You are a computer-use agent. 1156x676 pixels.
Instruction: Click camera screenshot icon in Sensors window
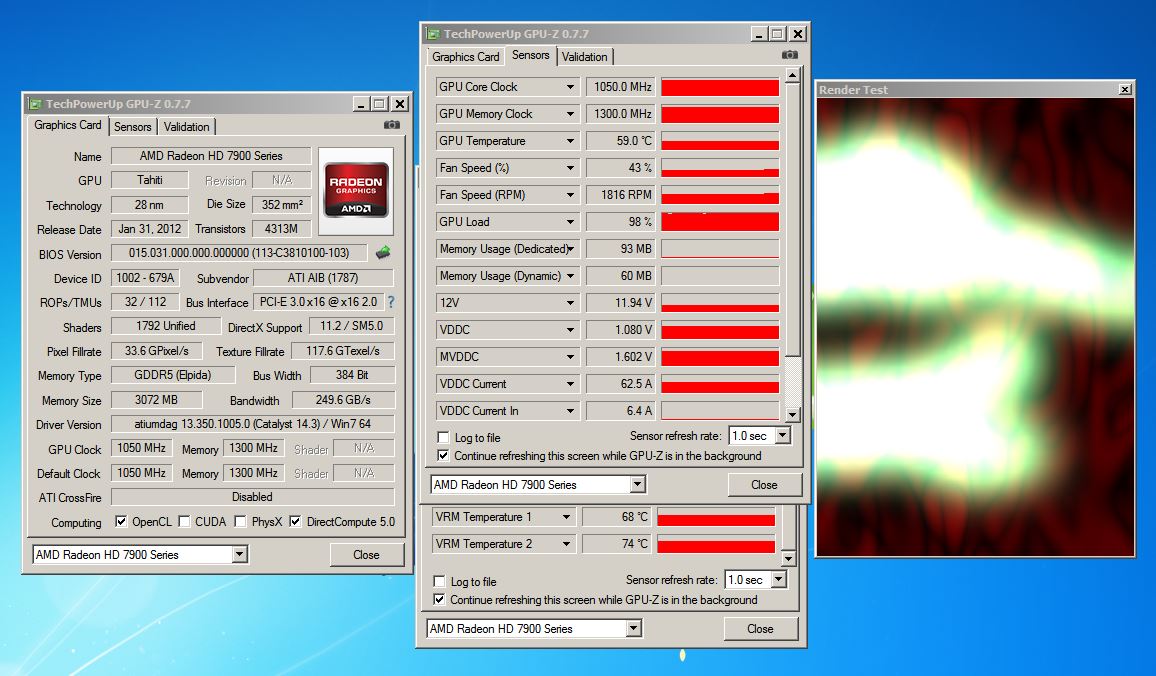point(790,55)
